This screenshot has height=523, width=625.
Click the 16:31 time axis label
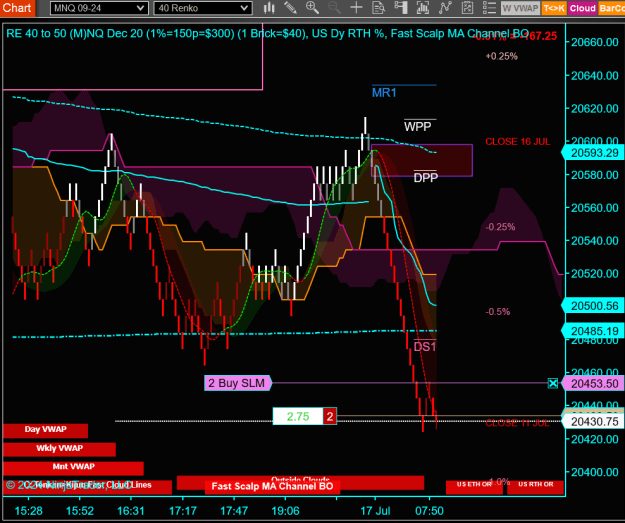click(131, 511)
